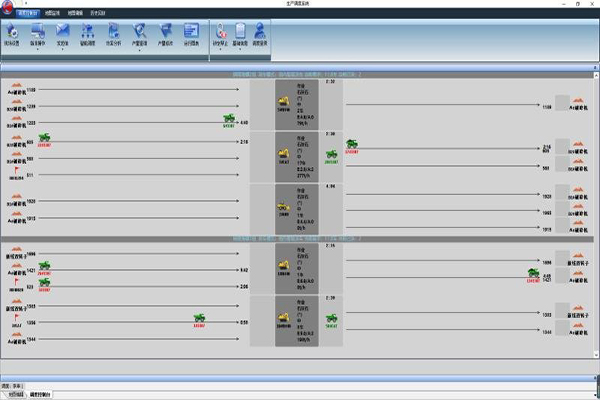The image size is (600, 400).
Task: Click the gear settings icon in the ribbon
Action: tap(12, 31)
